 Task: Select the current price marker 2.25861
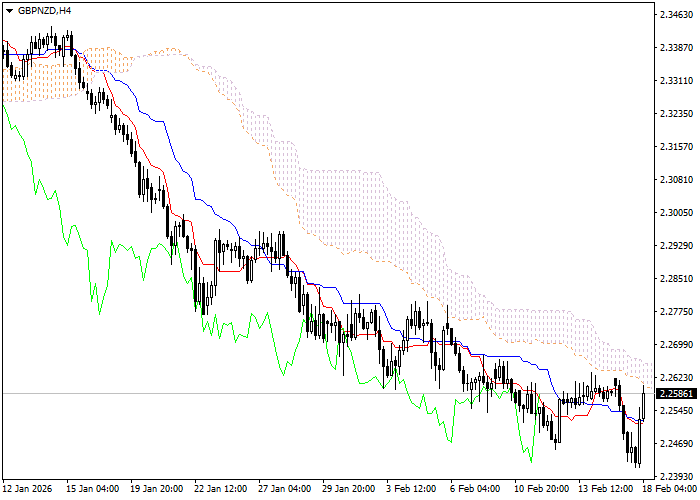(x=678, y=394)
